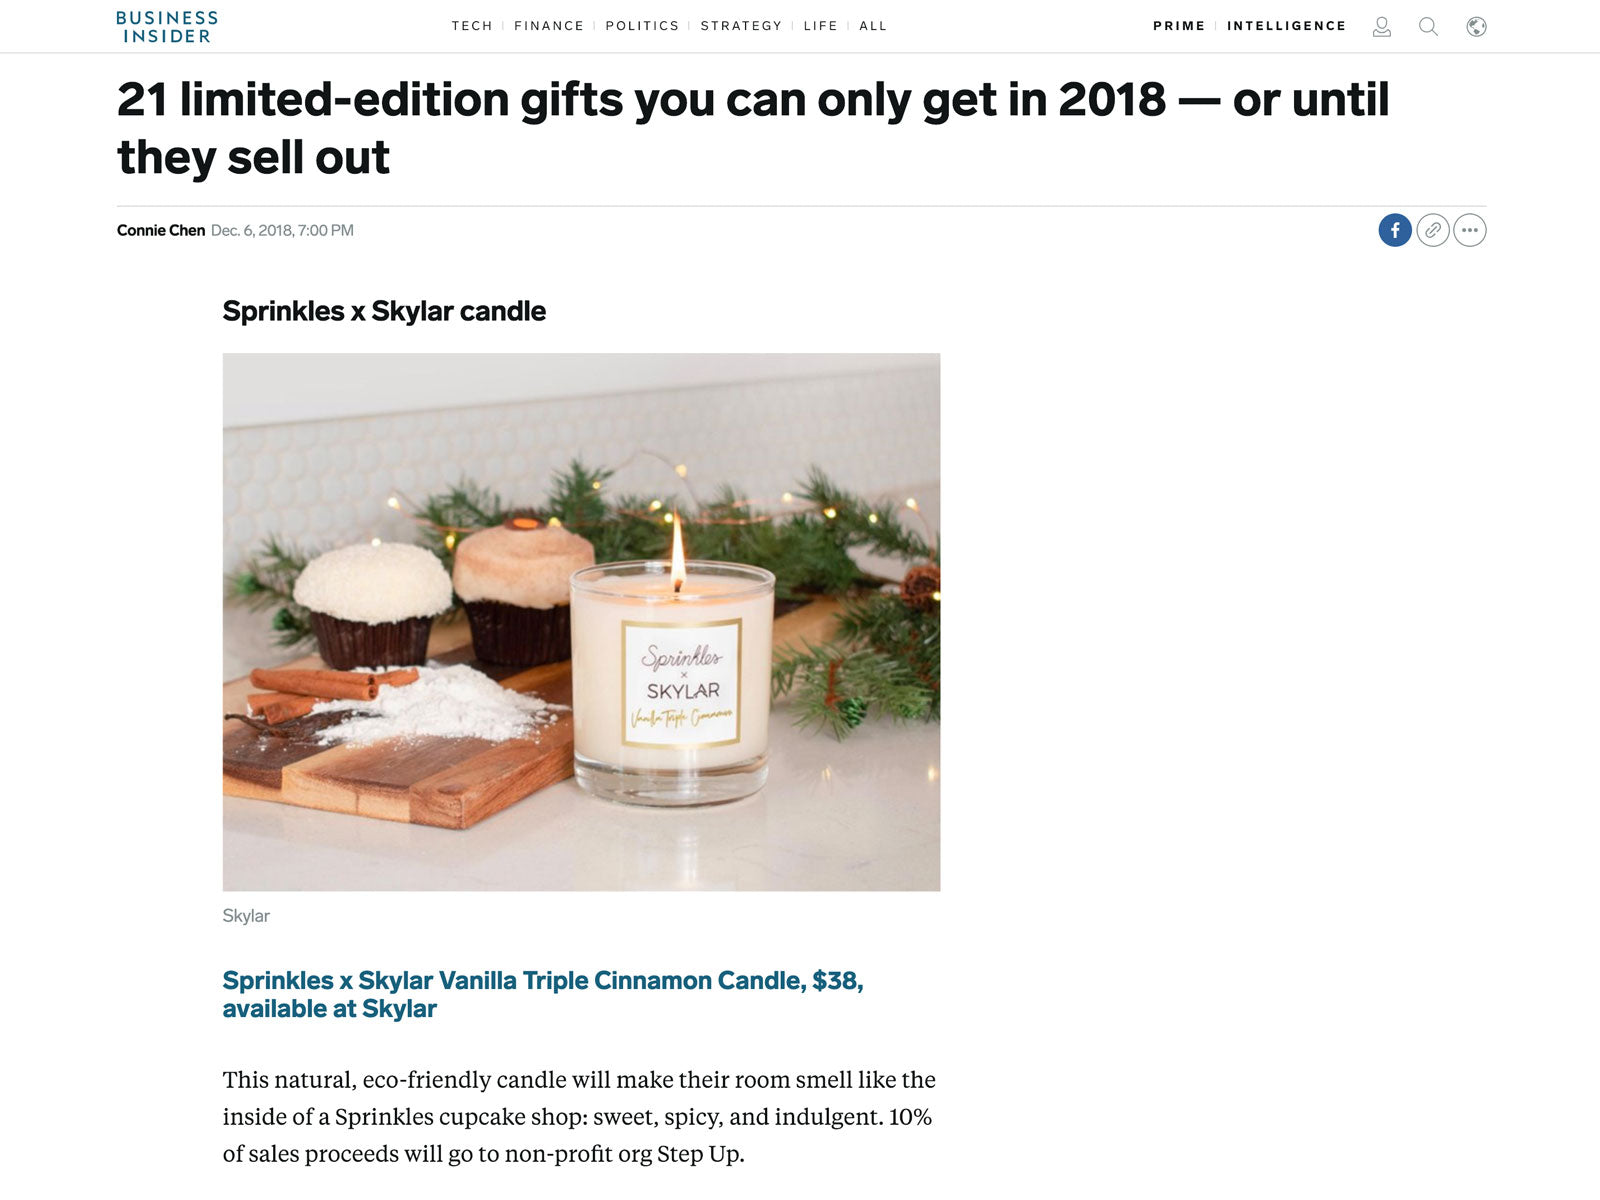Copy the article link icon
The image size is (1600, 1200).
tap(1433, 230)
